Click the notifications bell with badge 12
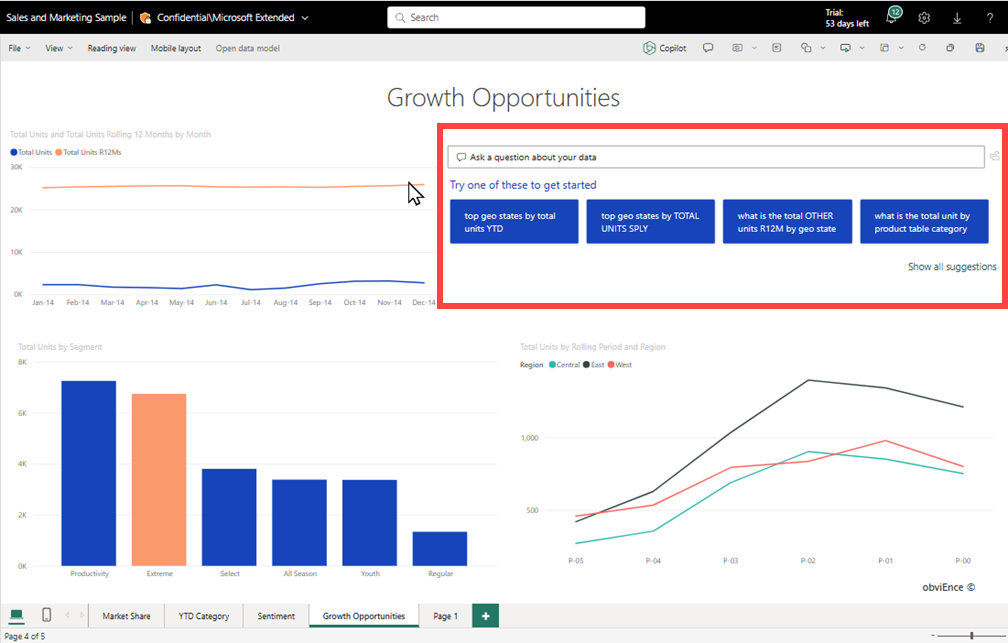The image size is (1008, 643). (890, 15)
